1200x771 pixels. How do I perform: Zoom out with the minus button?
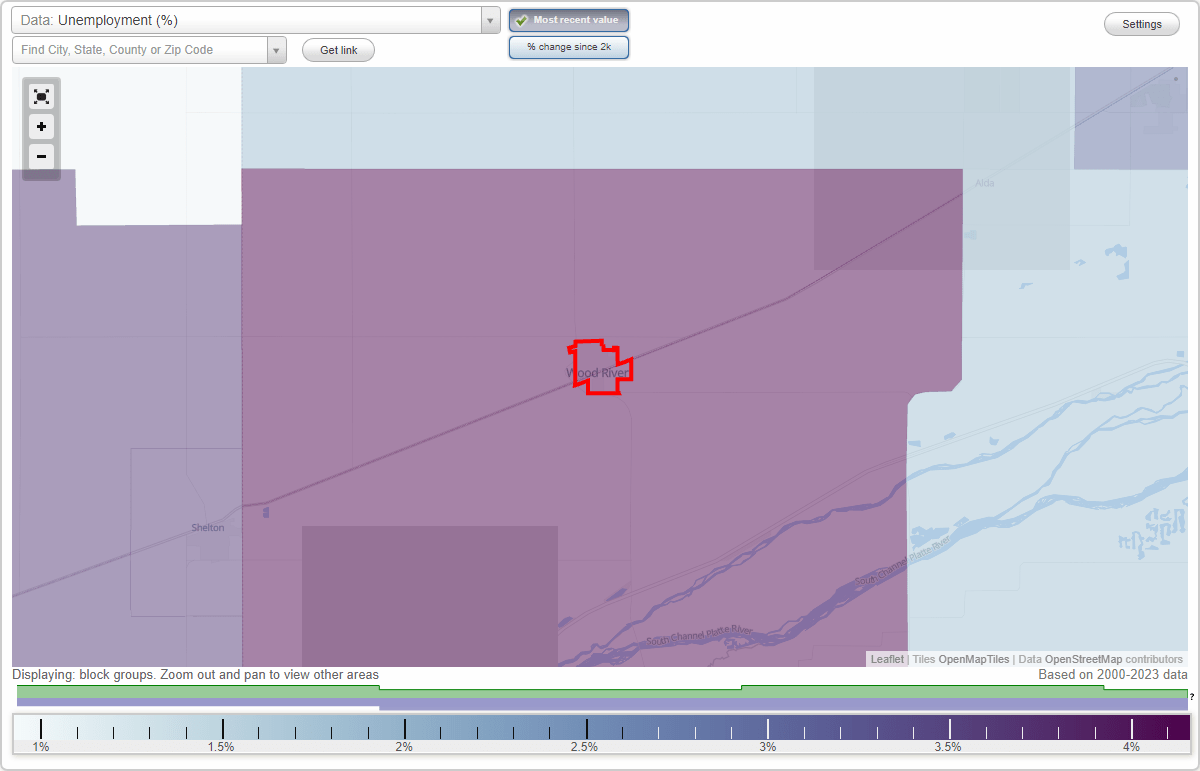[41, 157]
